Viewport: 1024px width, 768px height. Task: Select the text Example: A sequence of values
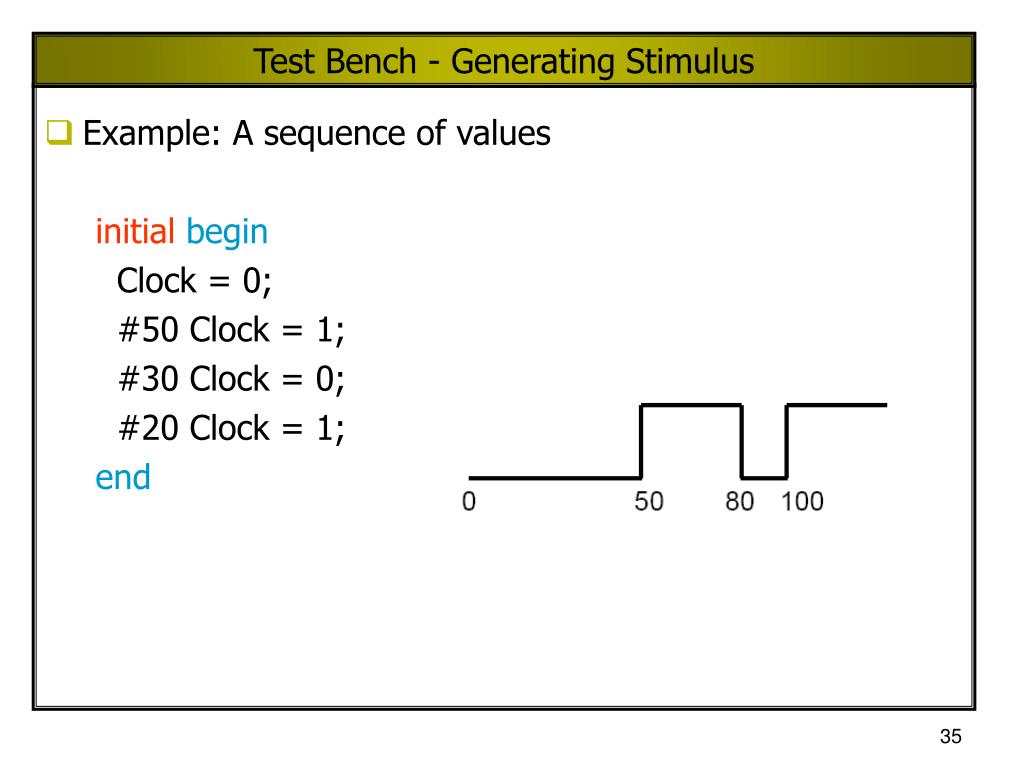coord(317,134)
